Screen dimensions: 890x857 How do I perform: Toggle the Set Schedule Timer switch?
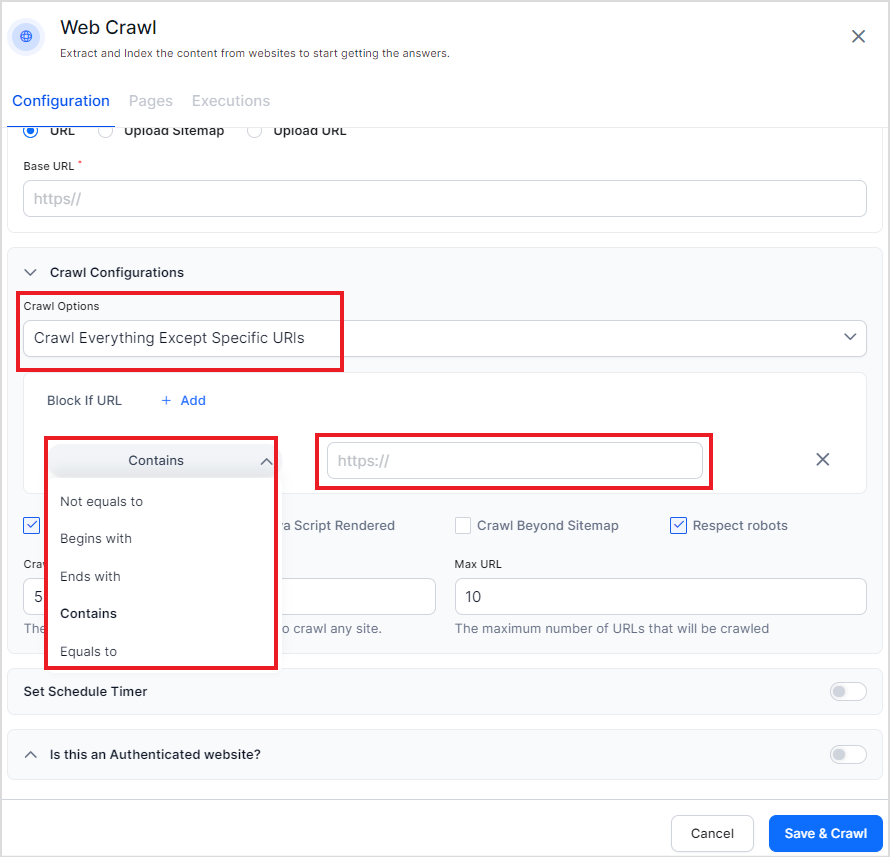pyautogui.click(x=847, y=691)
